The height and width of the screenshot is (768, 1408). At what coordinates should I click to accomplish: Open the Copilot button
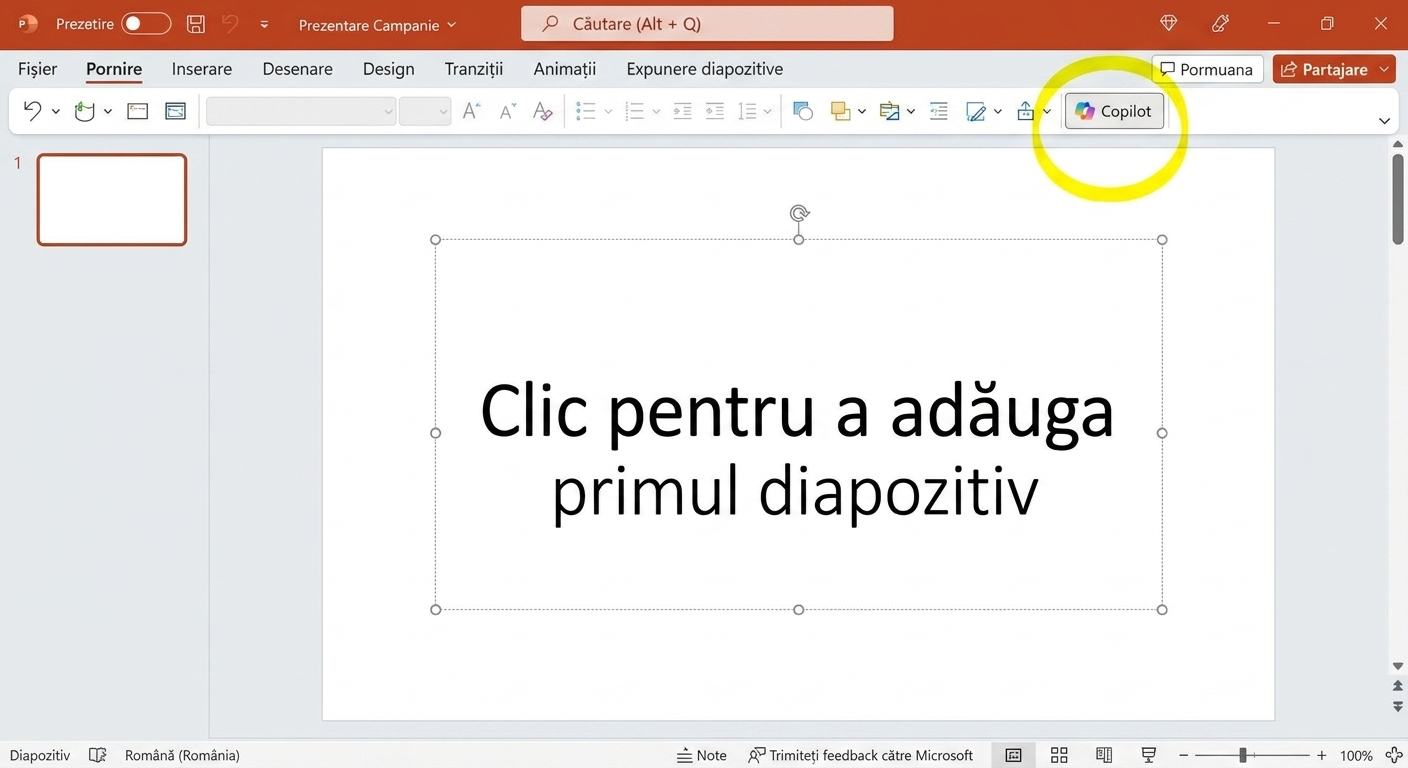click(x=1114, y=111)
